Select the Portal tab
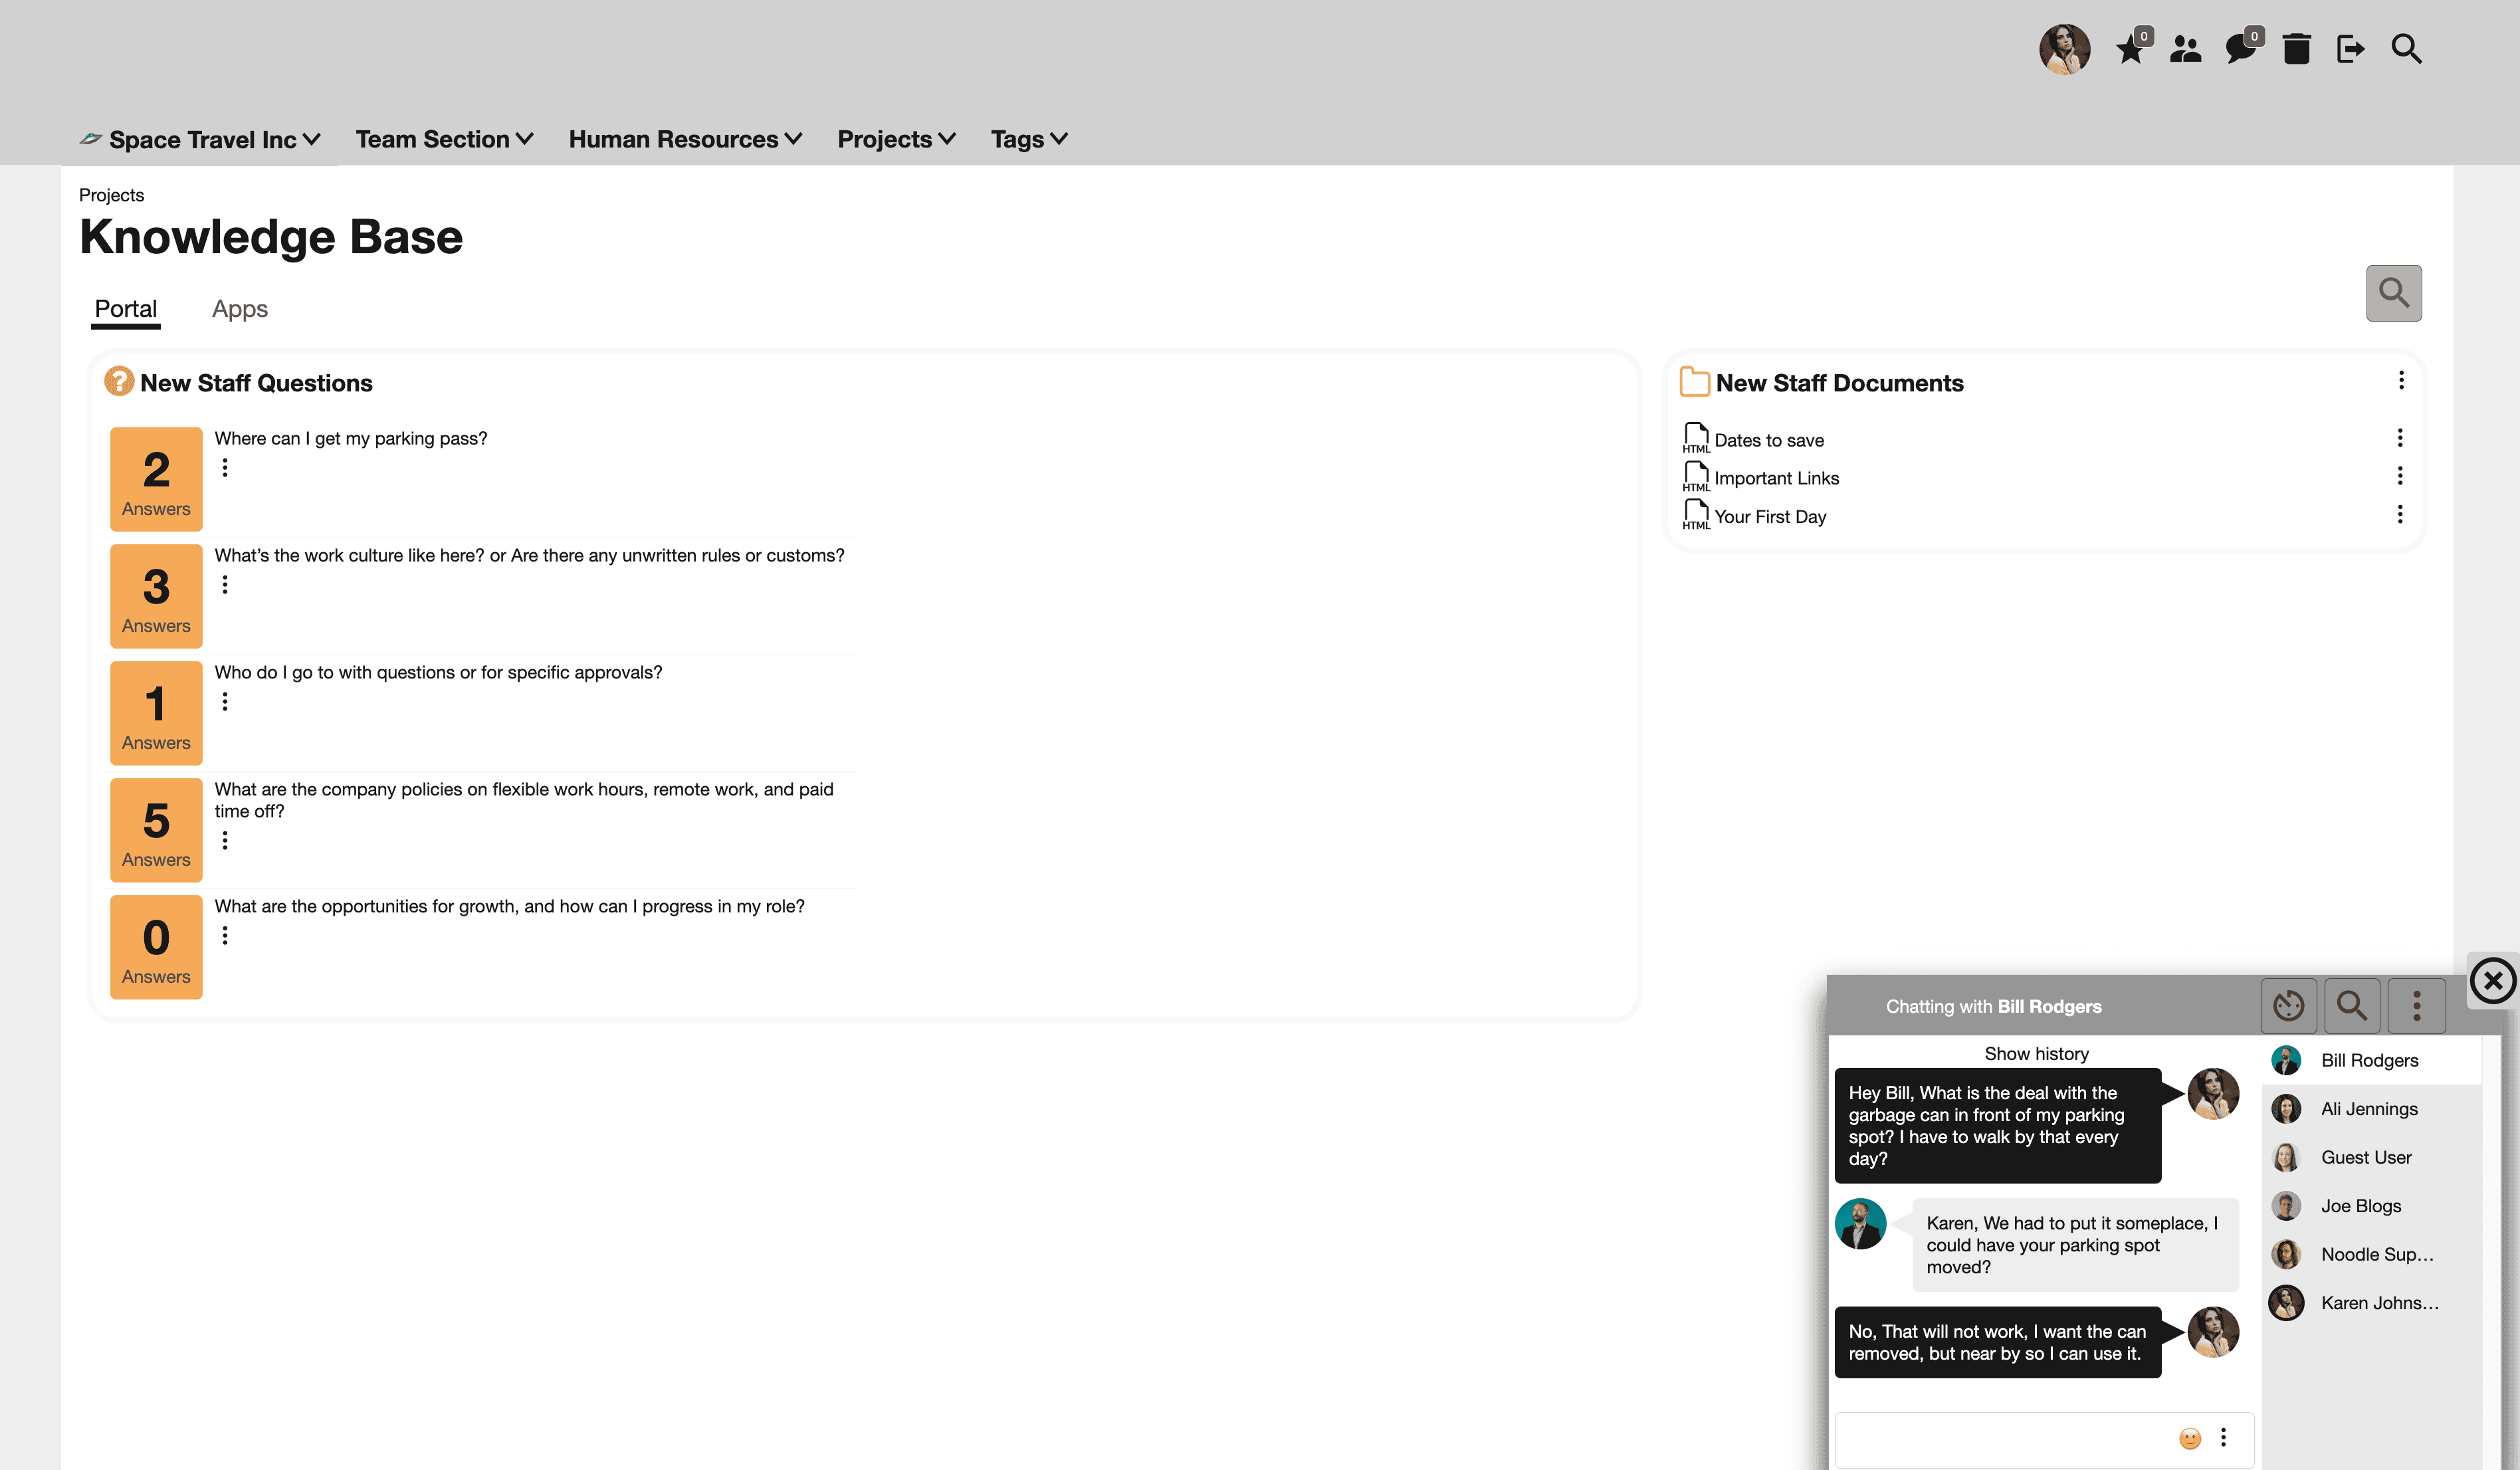Image resolution: width=2520 pixels, height=1470 pixels. coord(126,309)
